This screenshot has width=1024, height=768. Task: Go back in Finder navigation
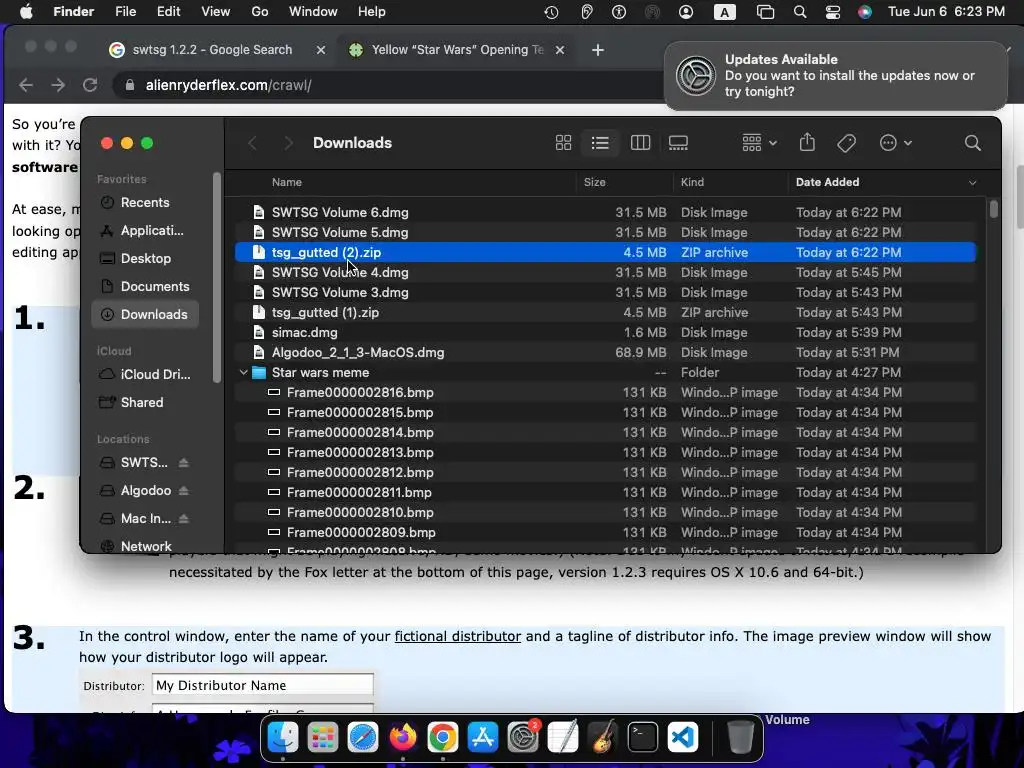coord(253,143)
